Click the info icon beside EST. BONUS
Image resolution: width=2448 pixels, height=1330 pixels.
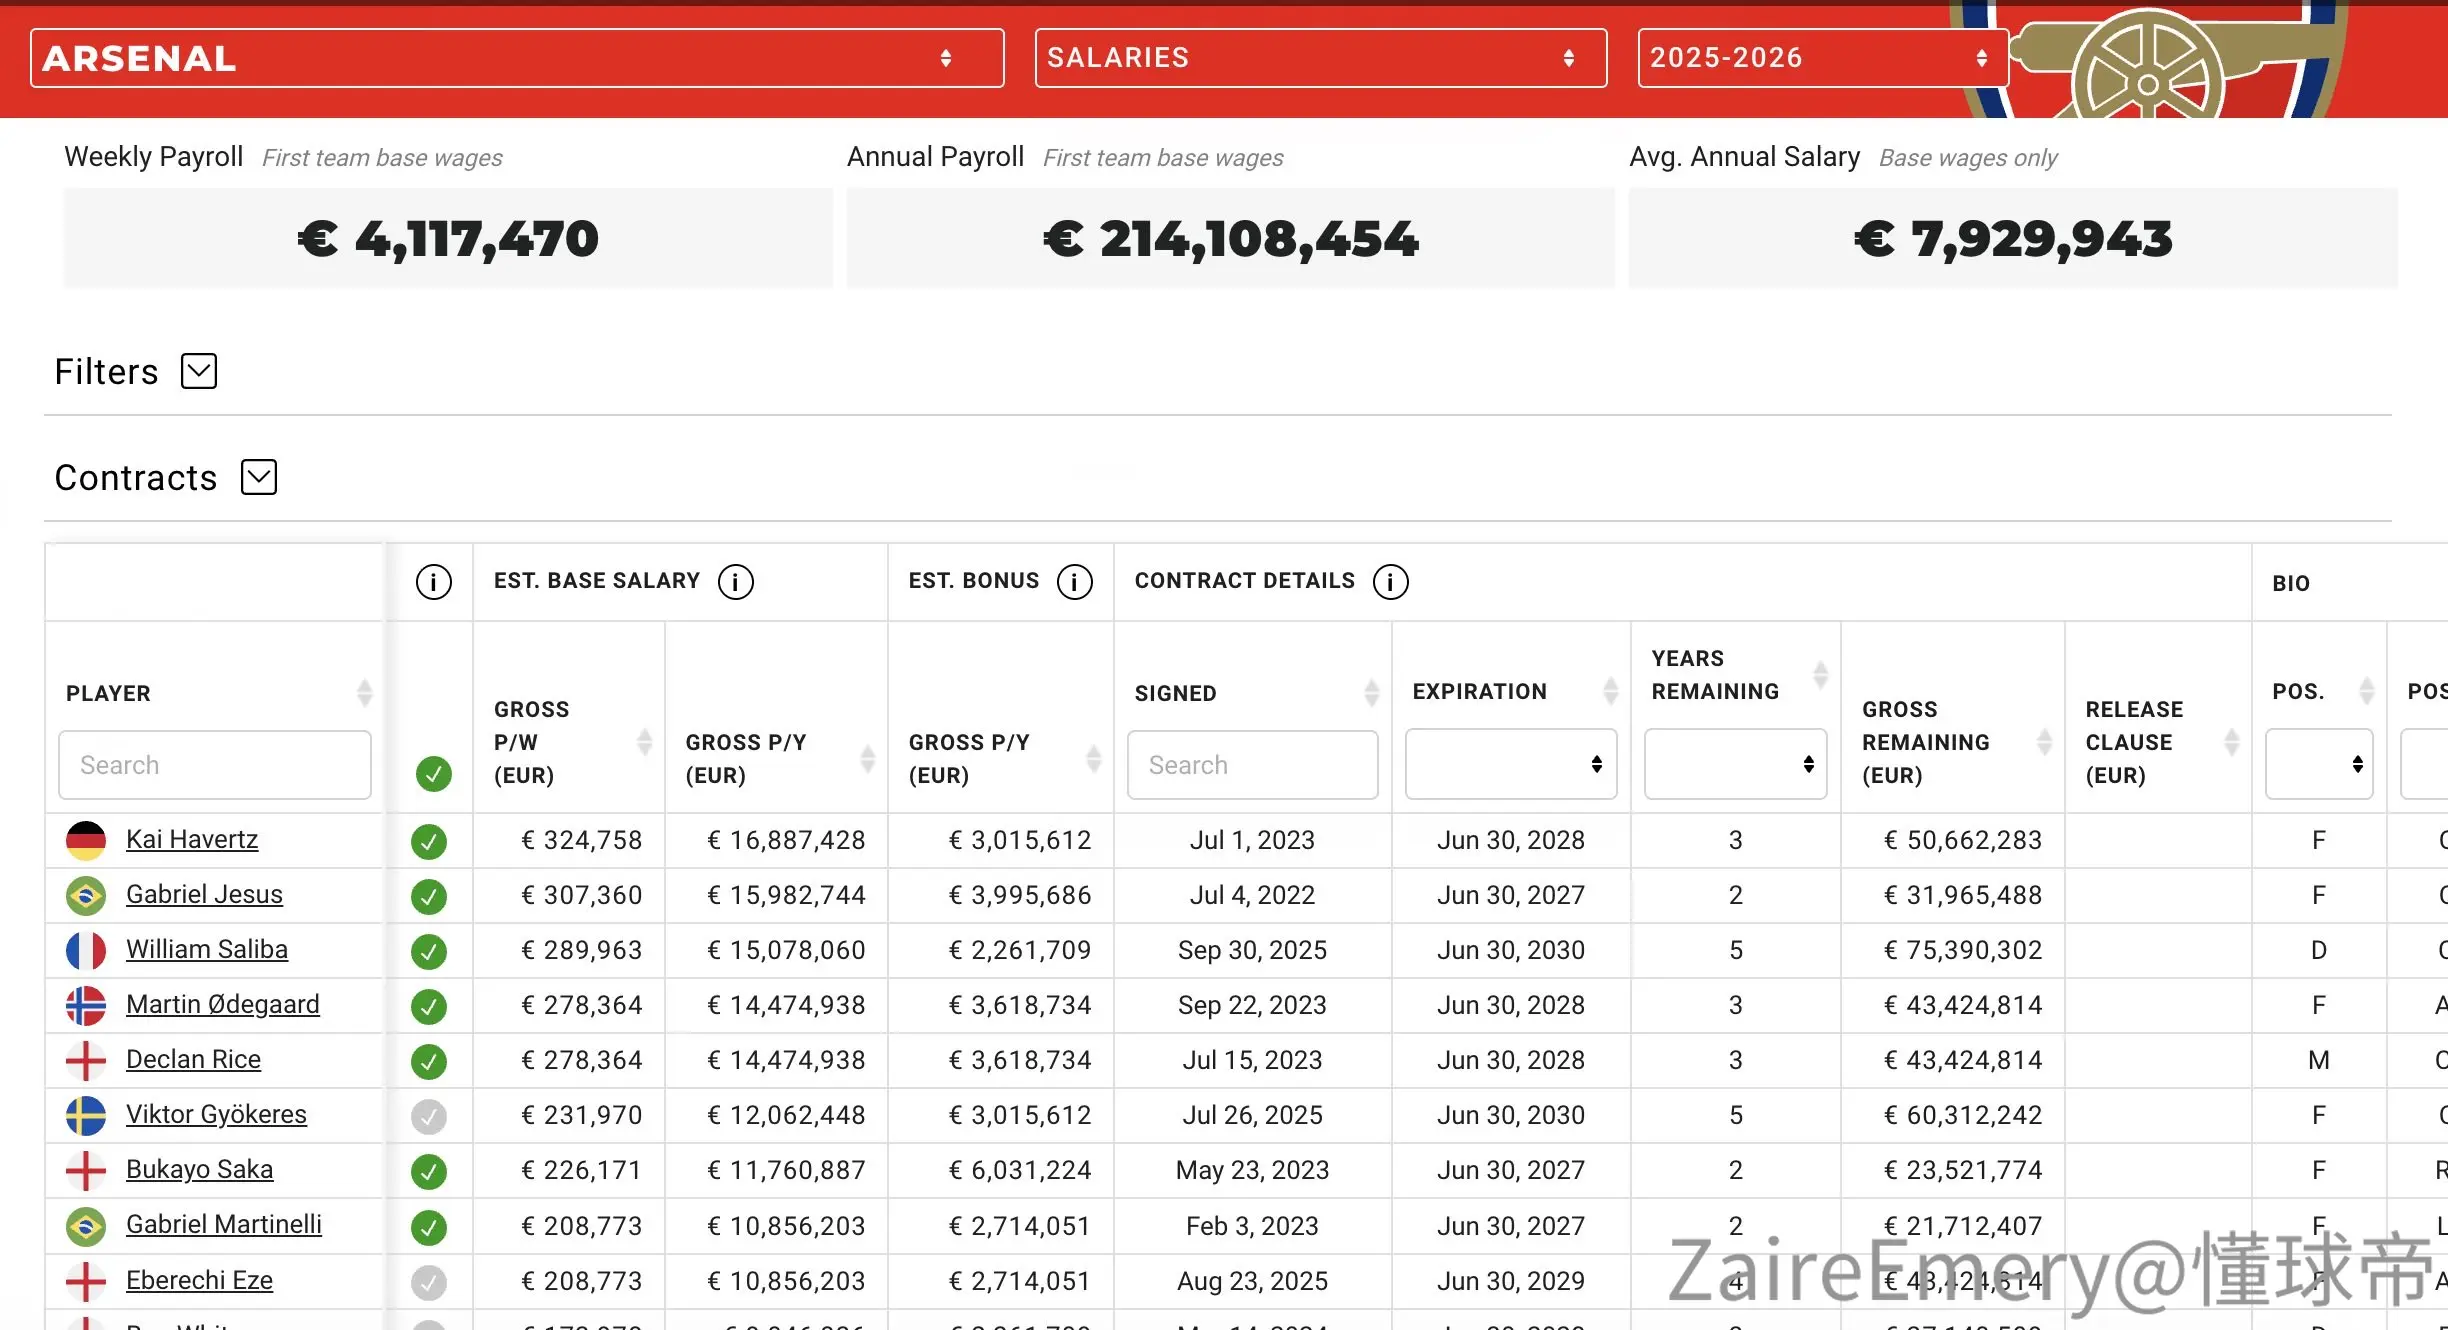tap(1075, 581)
